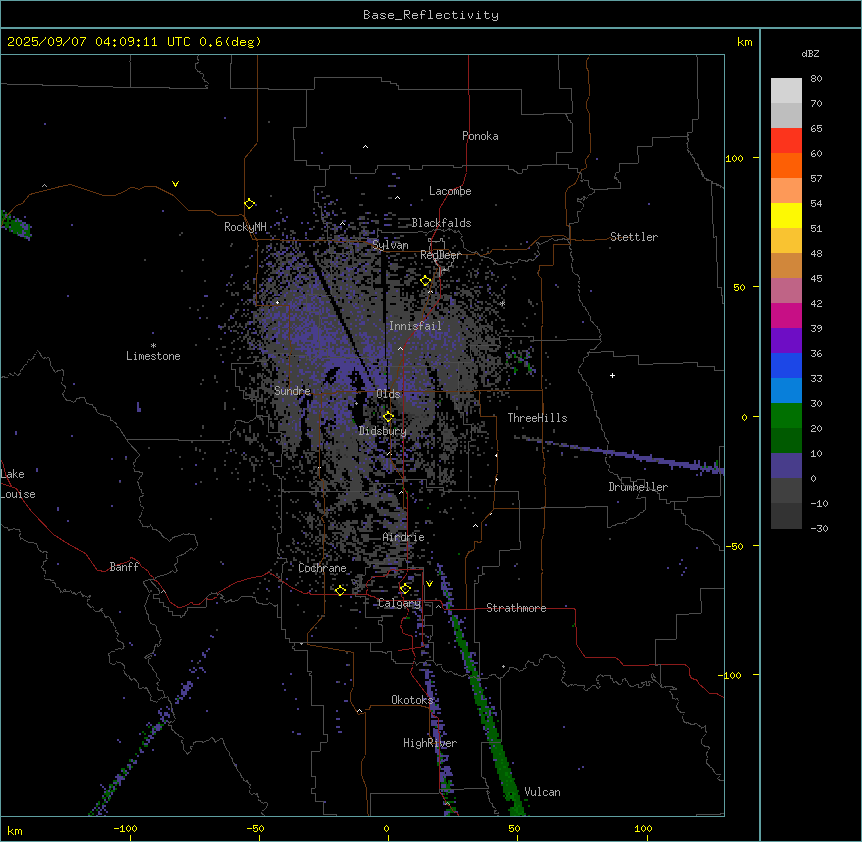Click the Ponoka city label
The width and height of the screenshot is (862, 842).
click(x=480, y=136)
